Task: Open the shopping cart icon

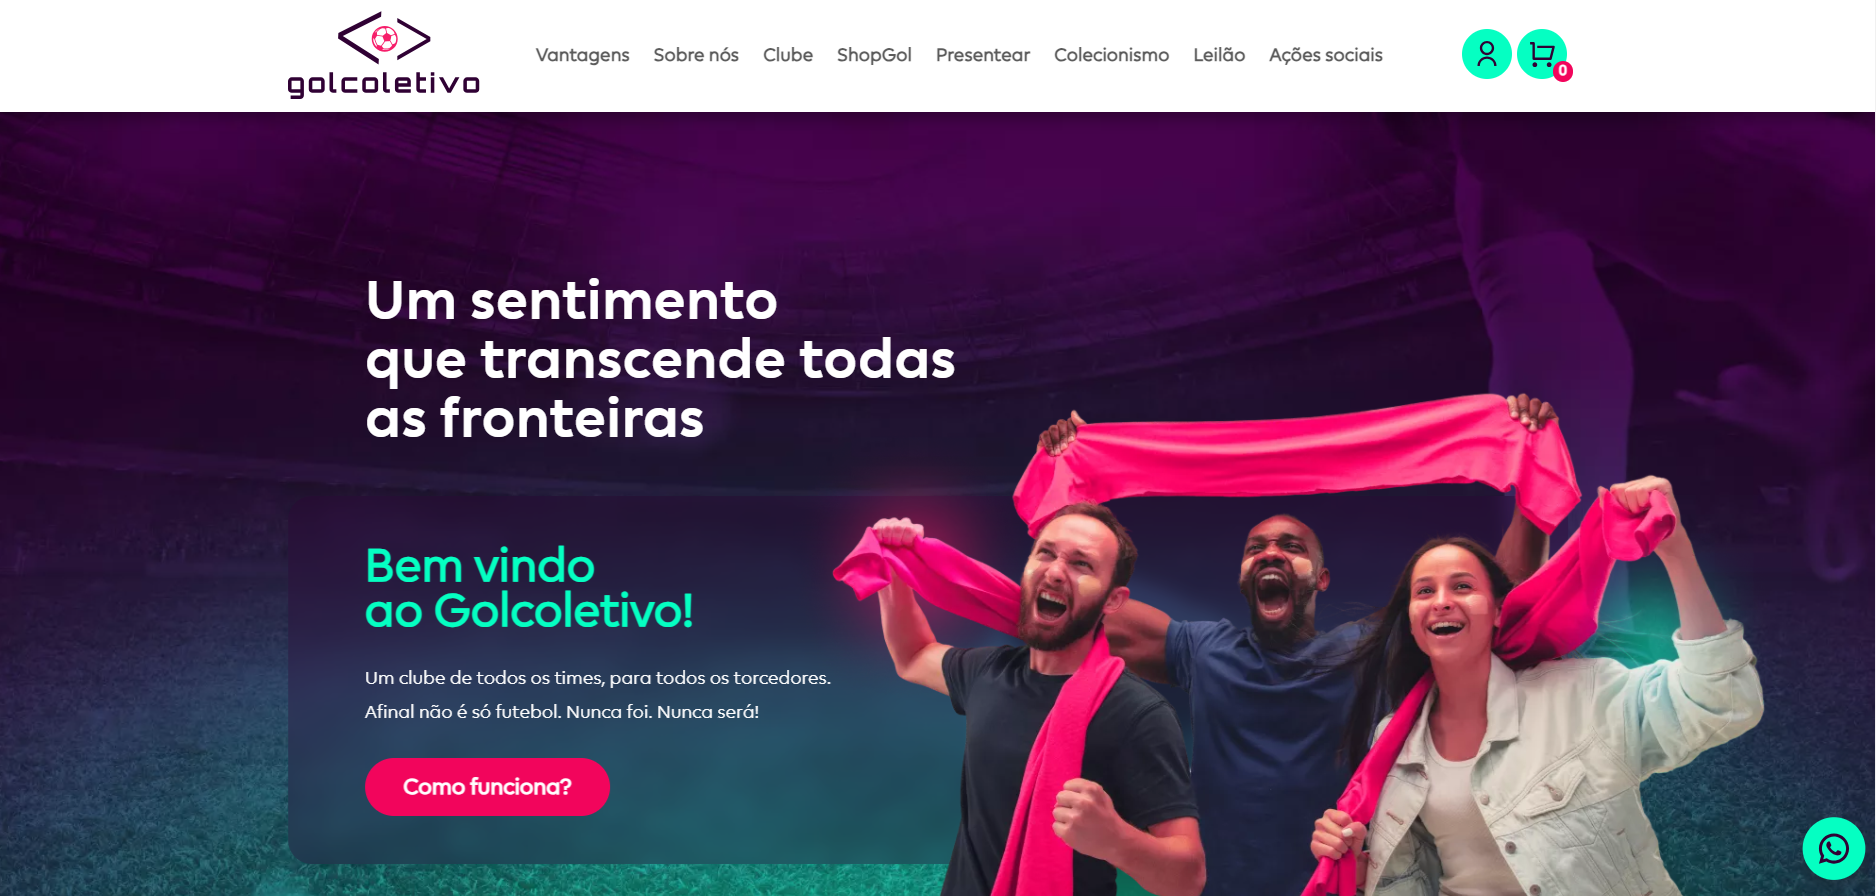Action: click(x=1541, y=54)
